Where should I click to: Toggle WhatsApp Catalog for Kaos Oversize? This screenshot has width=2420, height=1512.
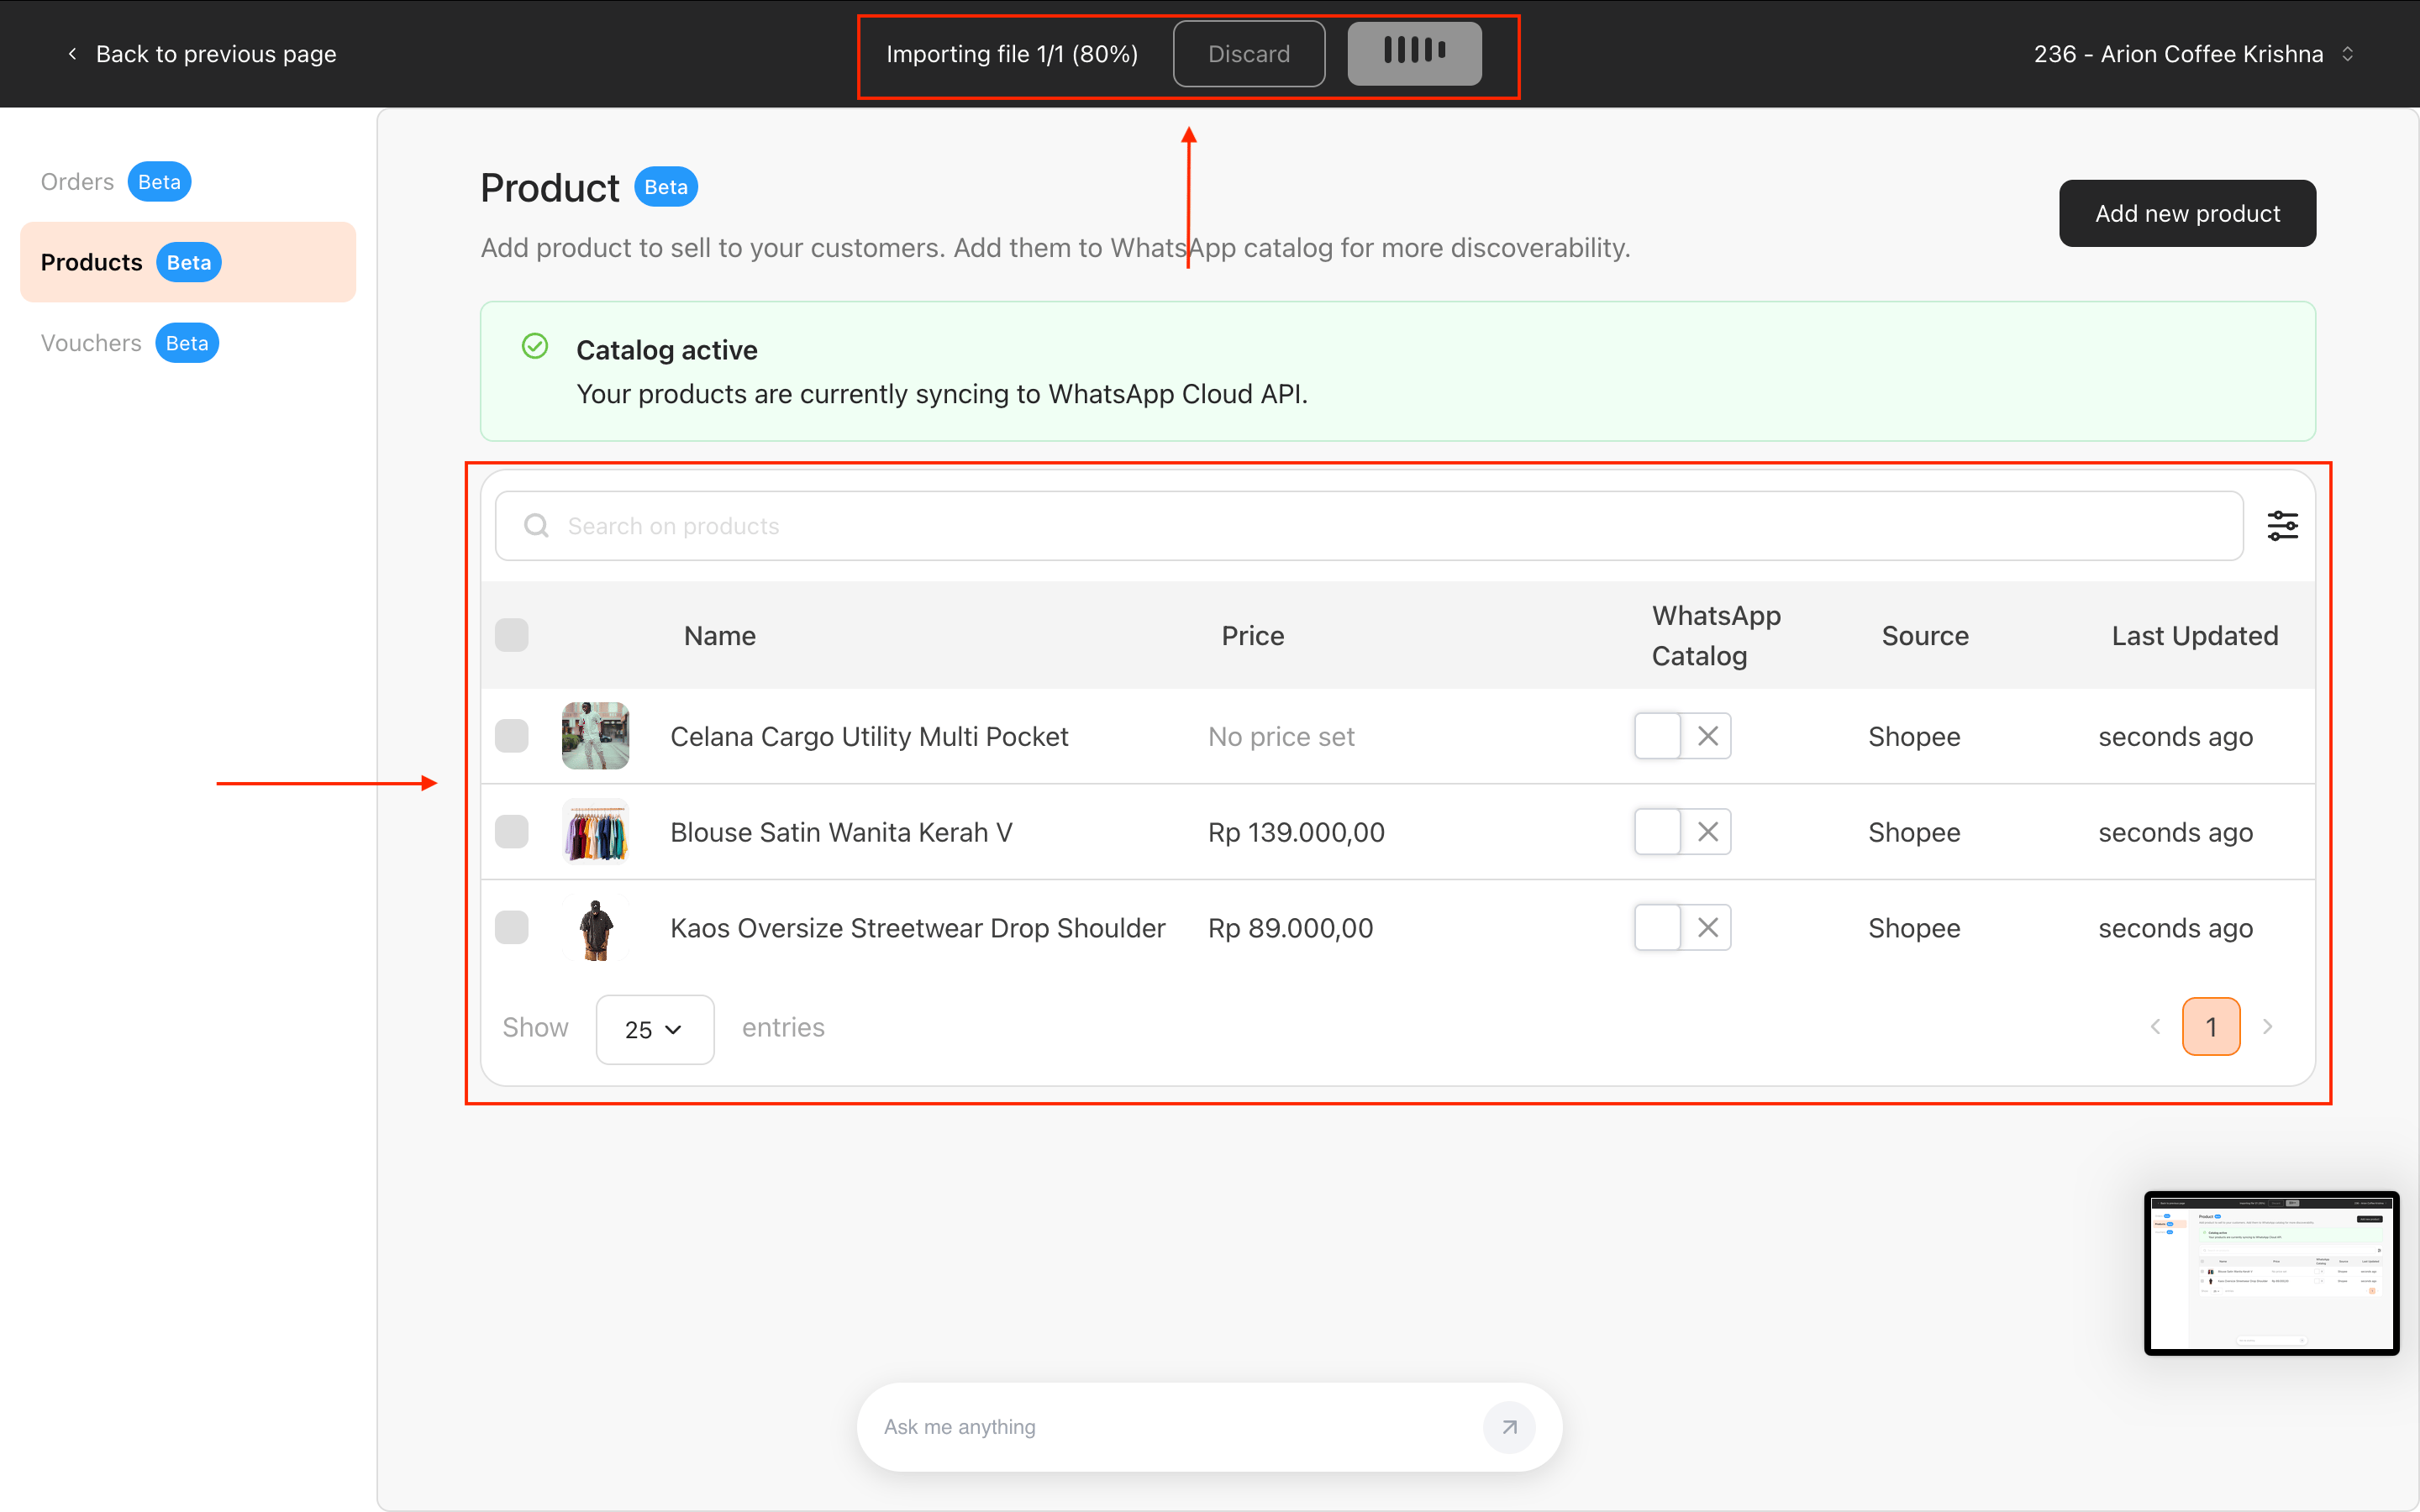[1682, 928]
